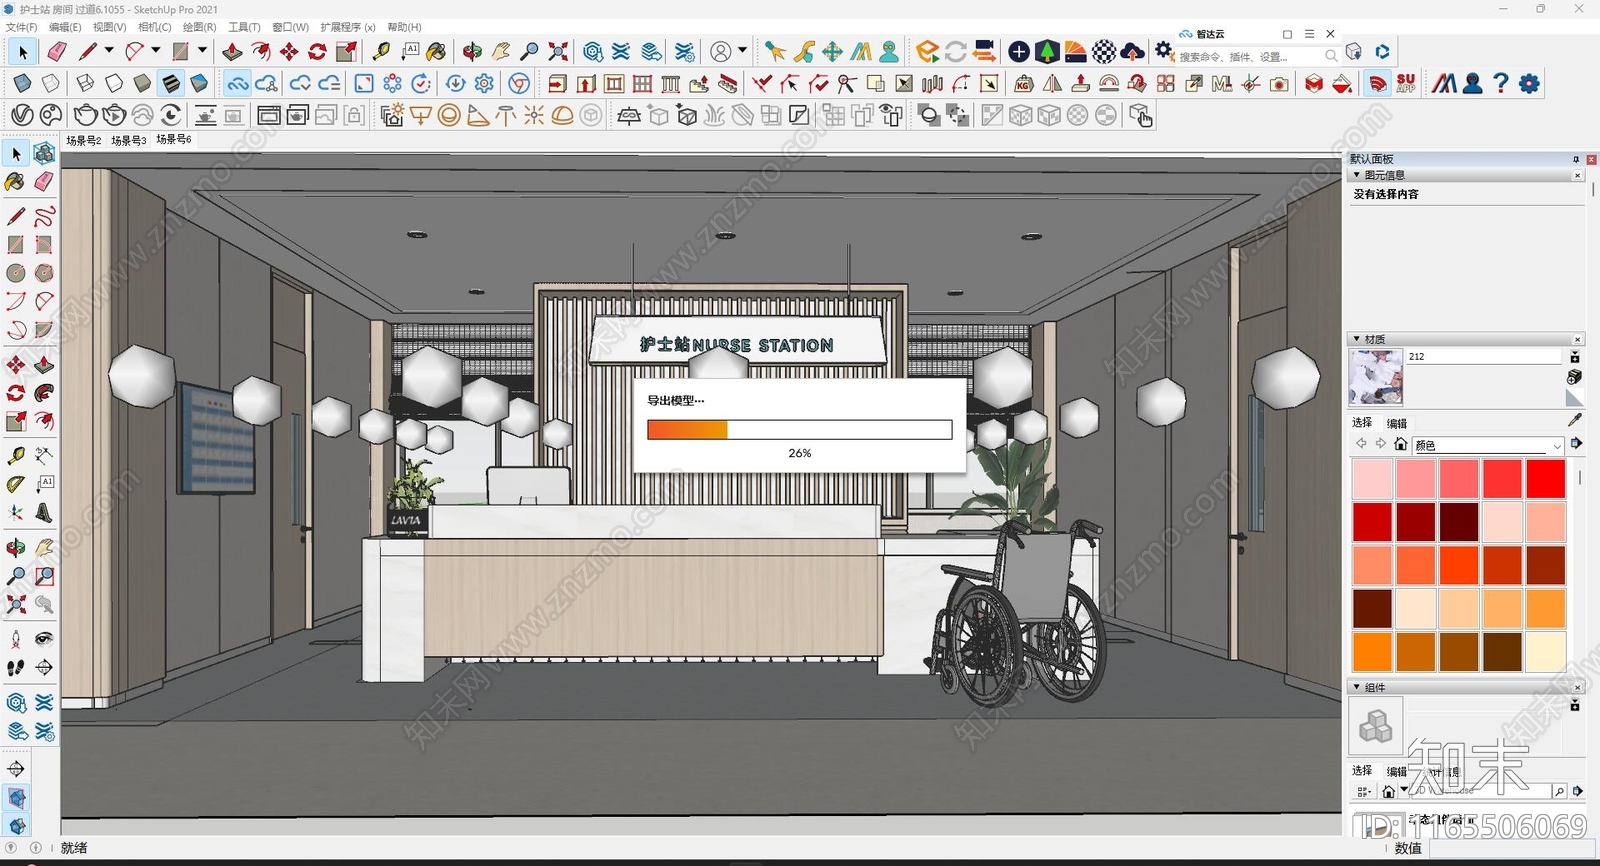Viewport: 1600px width, 866px height.
Task: Toggle Hidden Line face style
Action: [114, 83]
